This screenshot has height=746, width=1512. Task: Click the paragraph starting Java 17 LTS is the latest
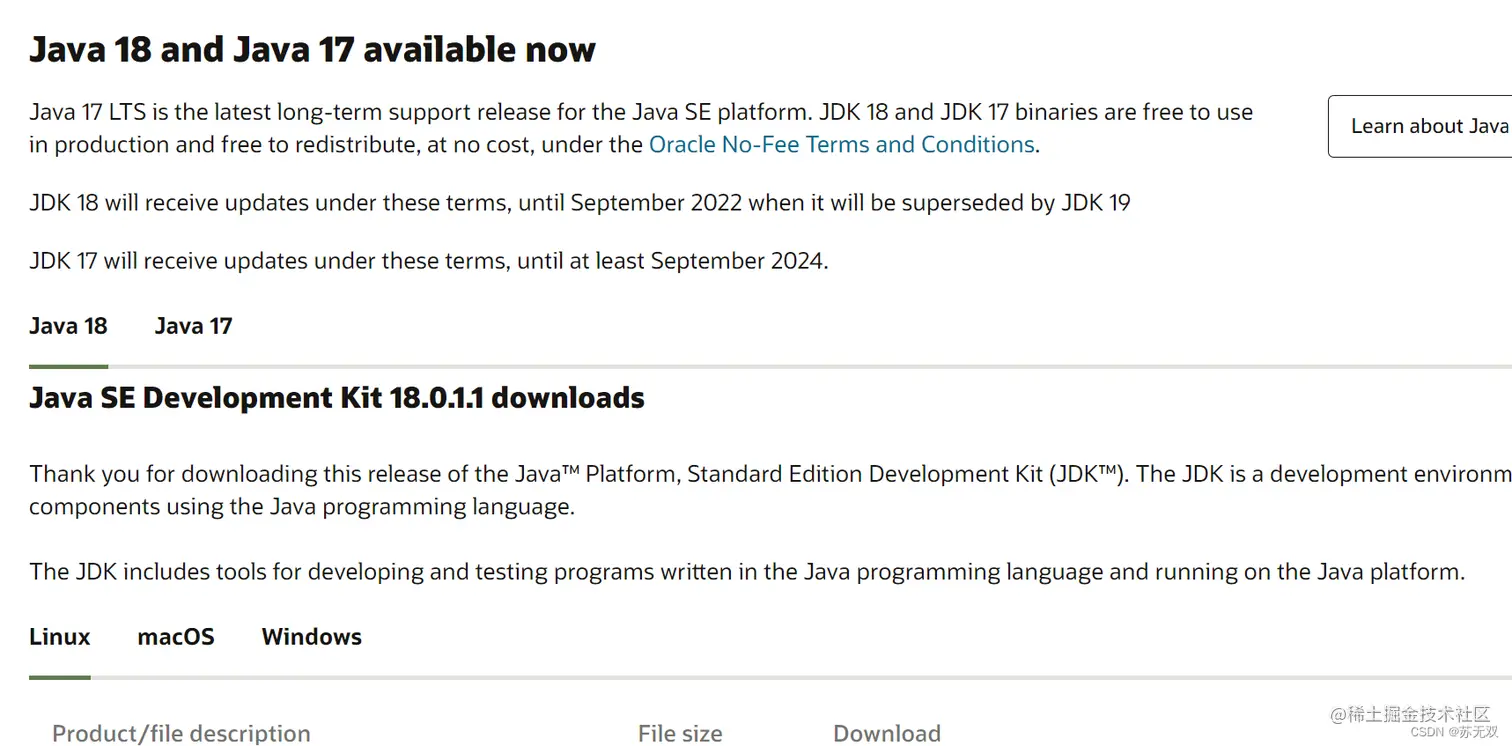pyautogui.click(x=641, y=128)
